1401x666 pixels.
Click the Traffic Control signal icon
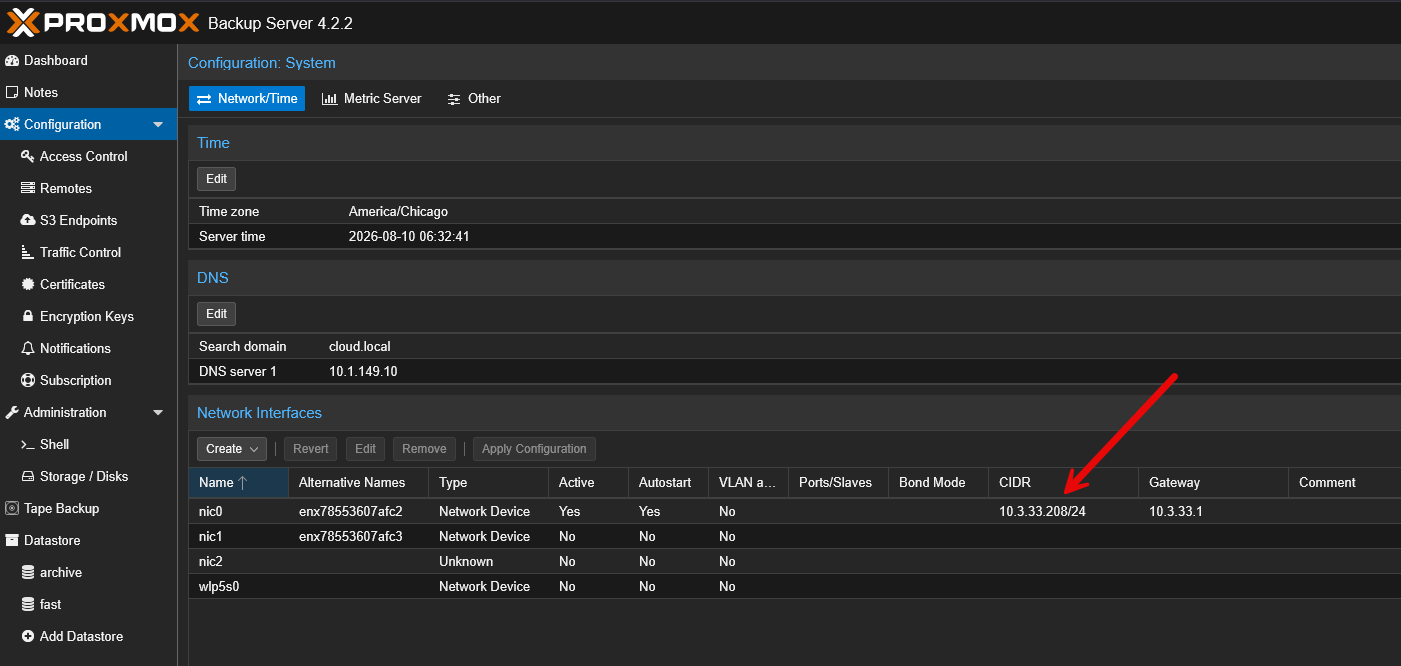tap(28, 252)
